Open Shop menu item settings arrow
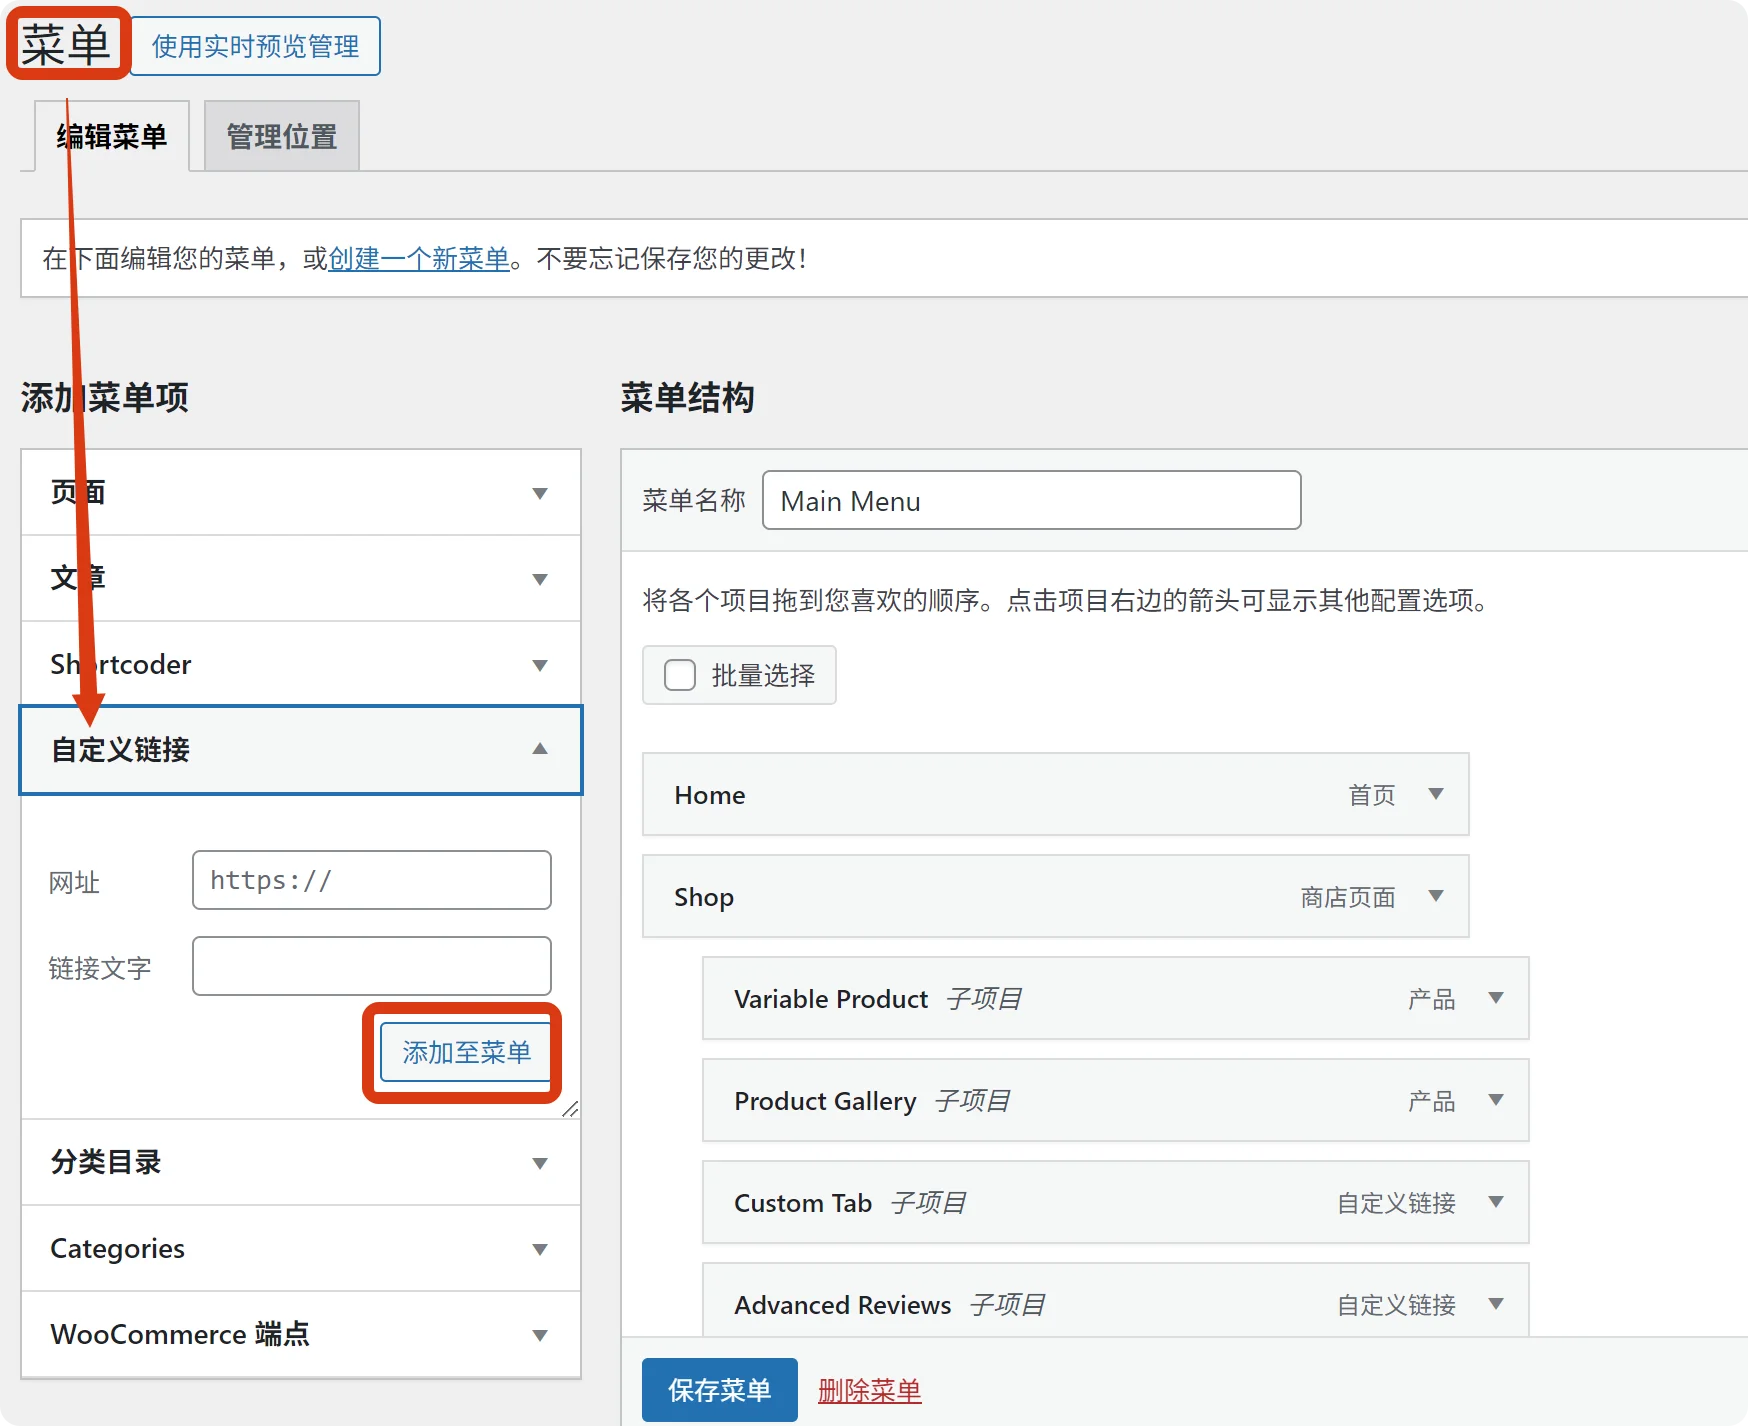The image size is (1748, 1426). coord(1436,896)
